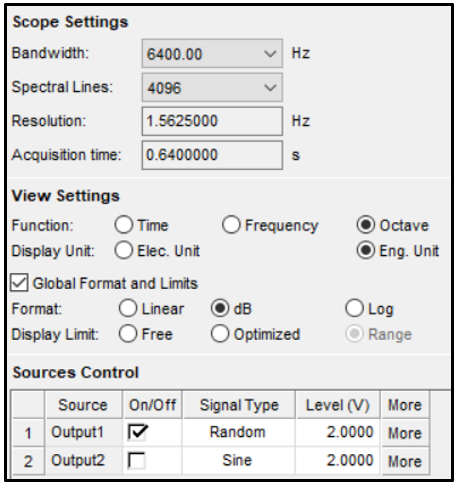Click the Acquisition time field
This screenshot has width=456, height=486.
pyautogui.click(x=212, y=155)
